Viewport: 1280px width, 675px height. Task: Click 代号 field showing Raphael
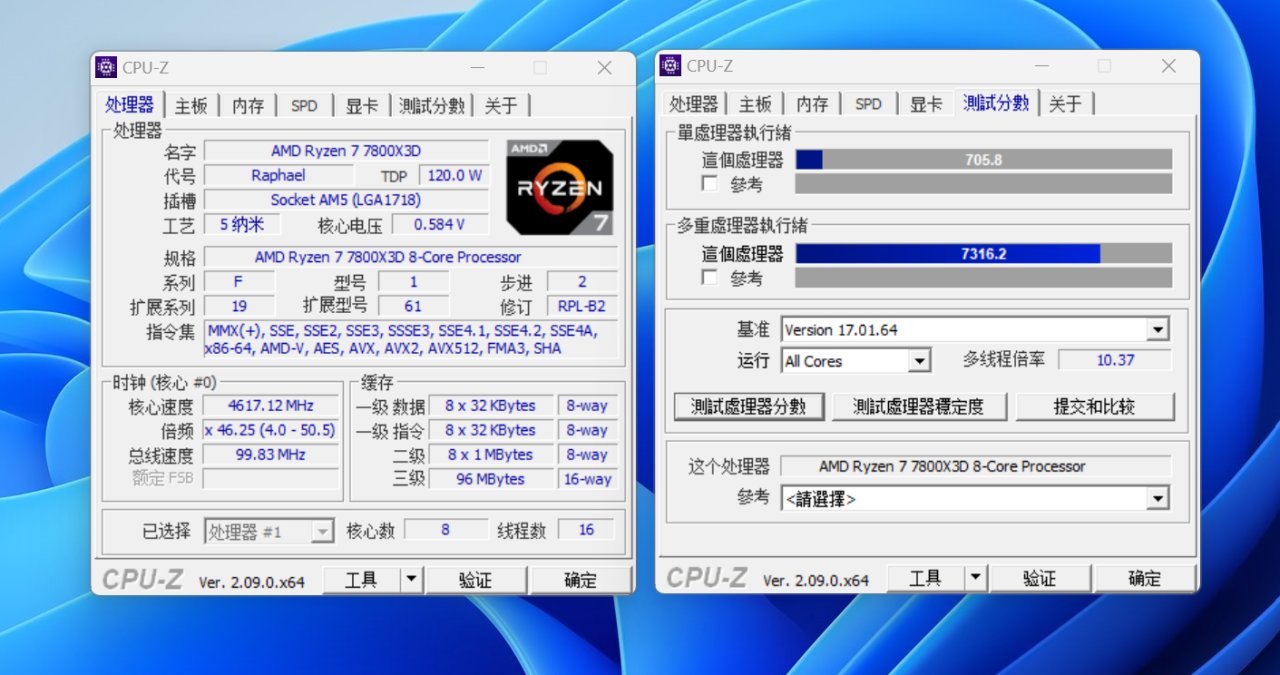click(x=279, y=175)
